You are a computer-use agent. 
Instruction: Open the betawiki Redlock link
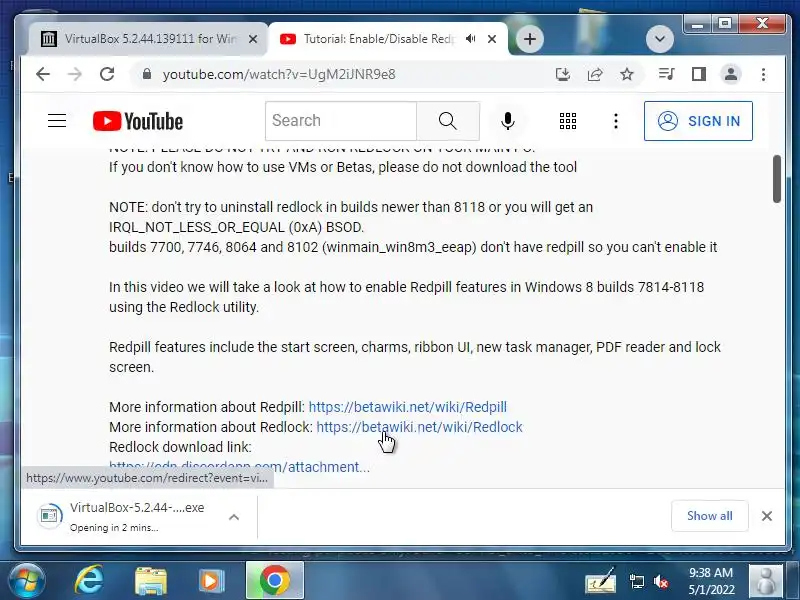[x=419, y=427]
